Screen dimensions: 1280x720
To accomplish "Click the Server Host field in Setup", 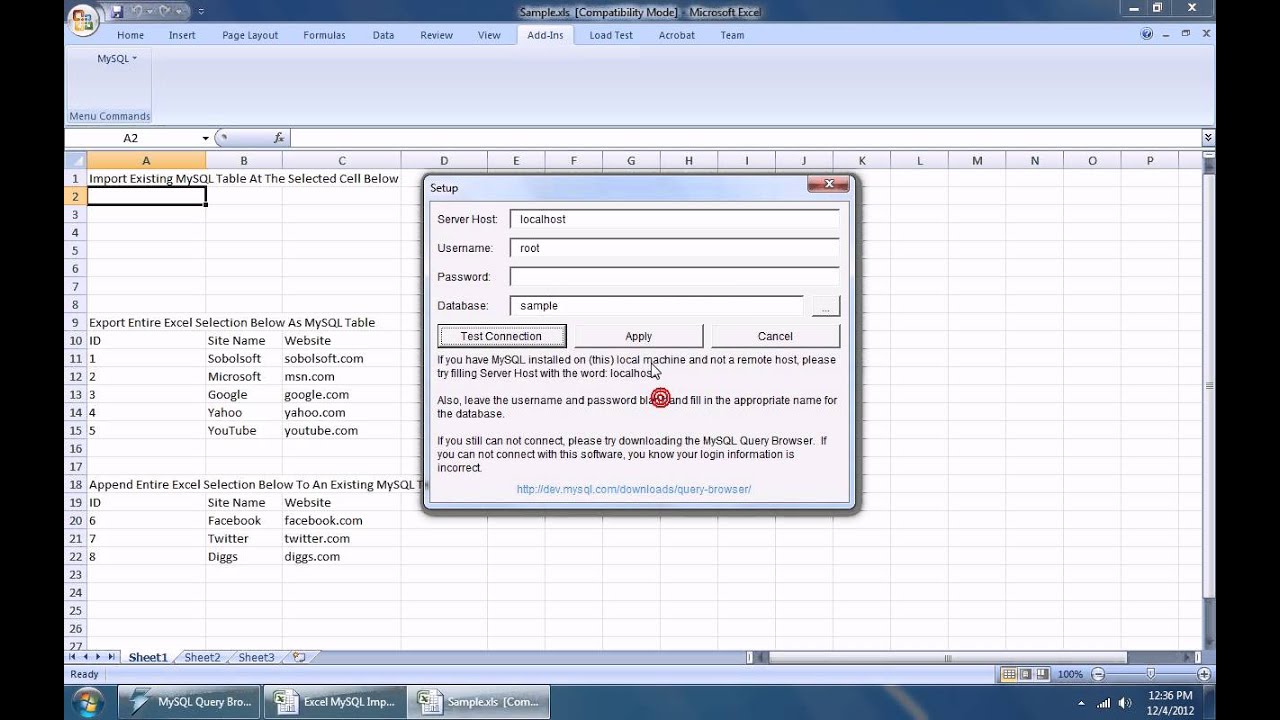I will click(x=674, y=219).
